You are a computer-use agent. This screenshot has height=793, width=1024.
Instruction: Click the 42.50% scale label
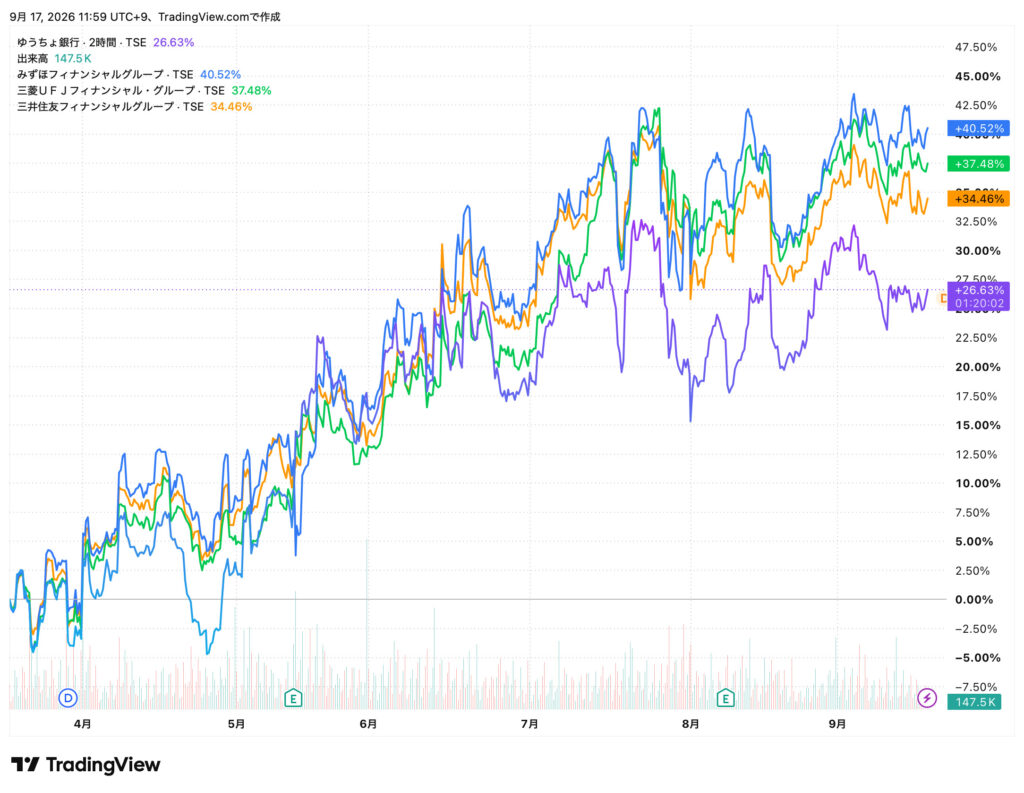point(976,105)
